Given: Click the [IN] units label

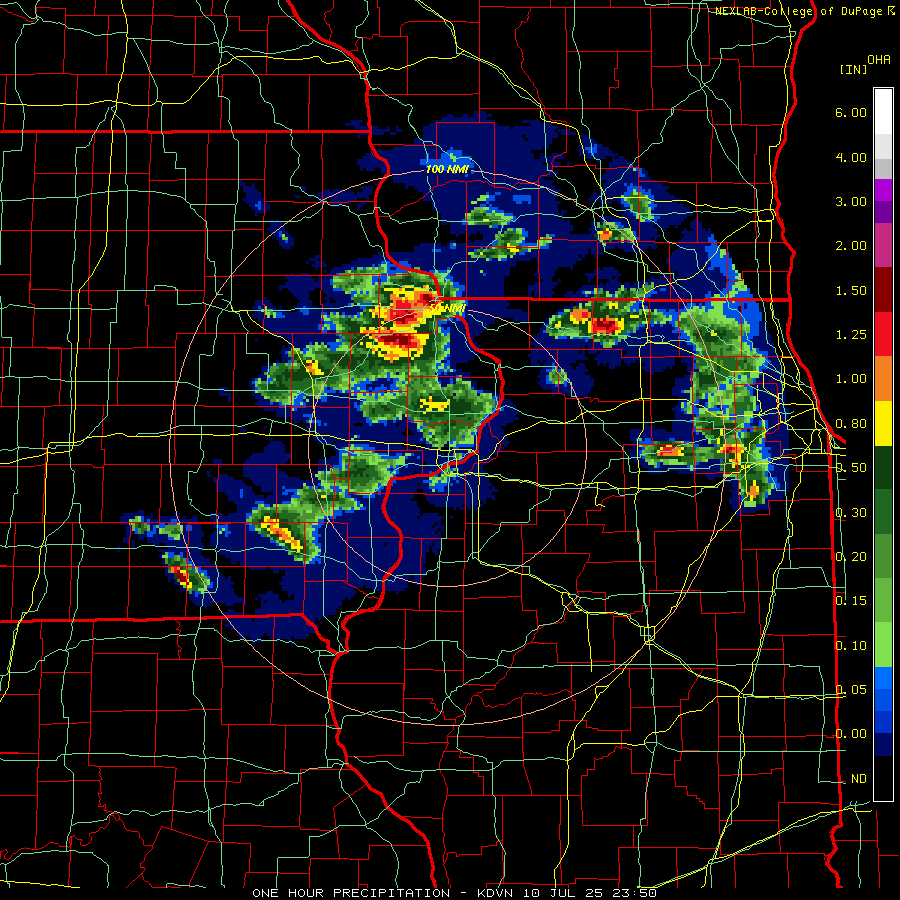Looking at the screenshot, I should click(x=854, y=69).
